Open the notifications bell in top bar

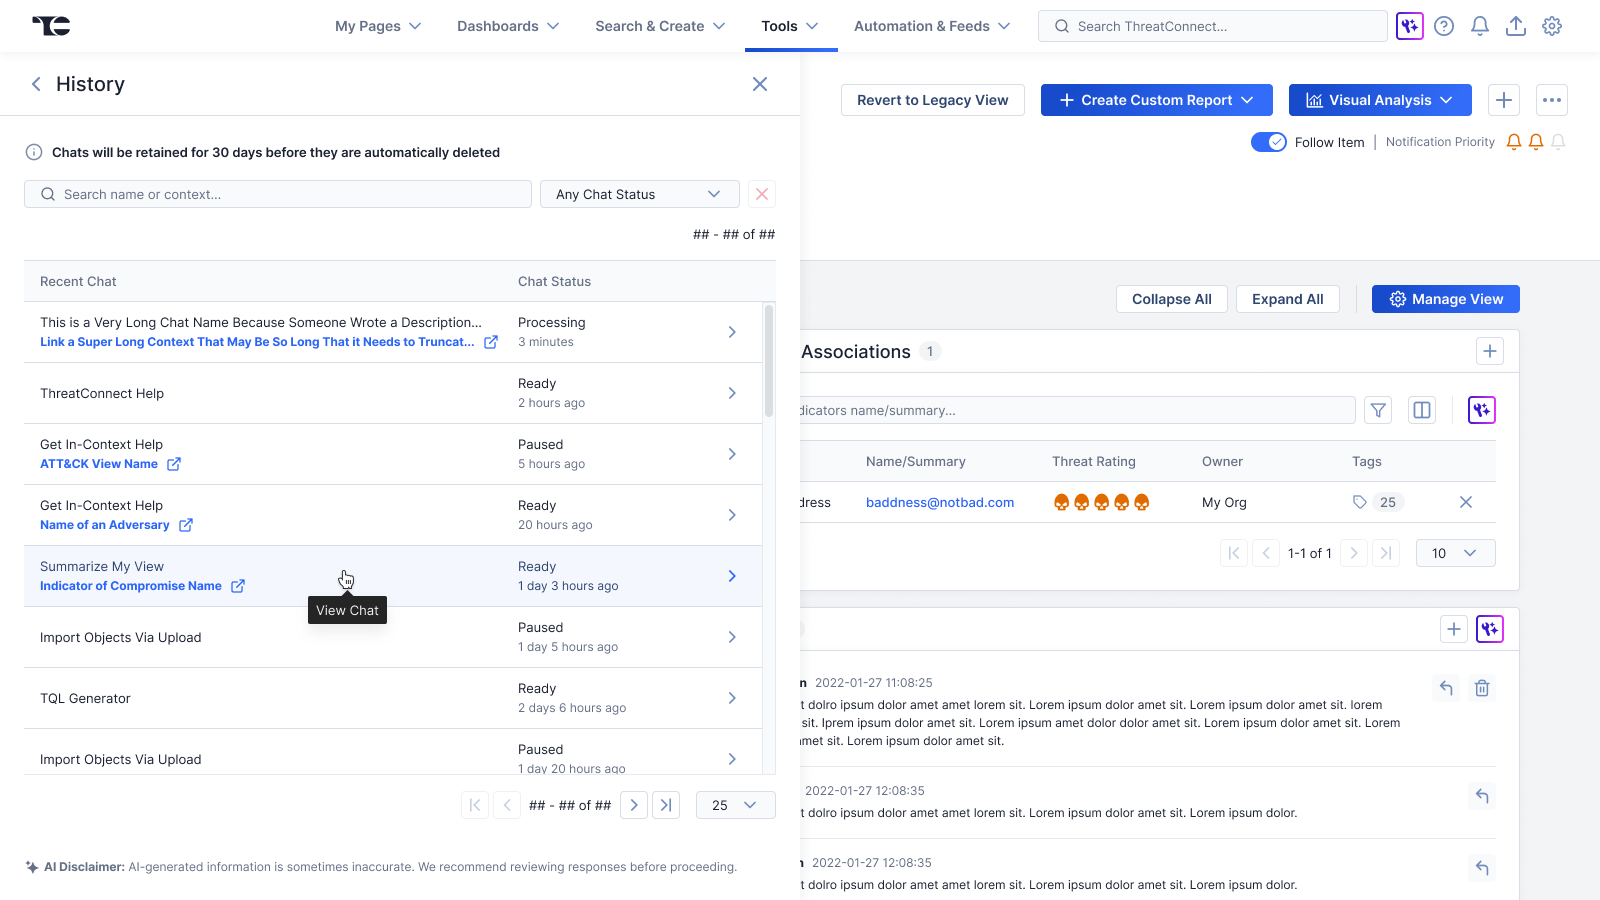pos(1480,26)
